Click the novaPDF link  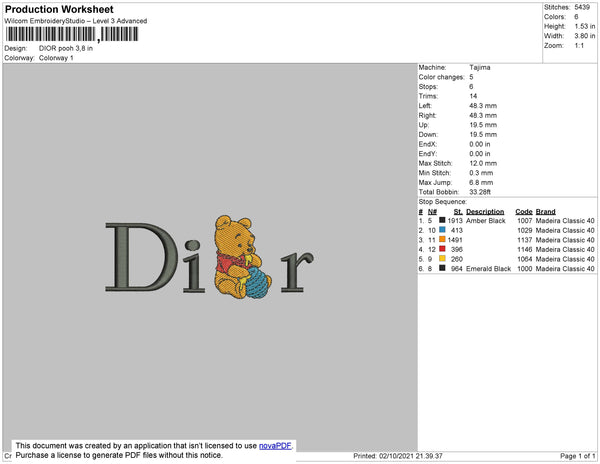[x=275, y=446]
